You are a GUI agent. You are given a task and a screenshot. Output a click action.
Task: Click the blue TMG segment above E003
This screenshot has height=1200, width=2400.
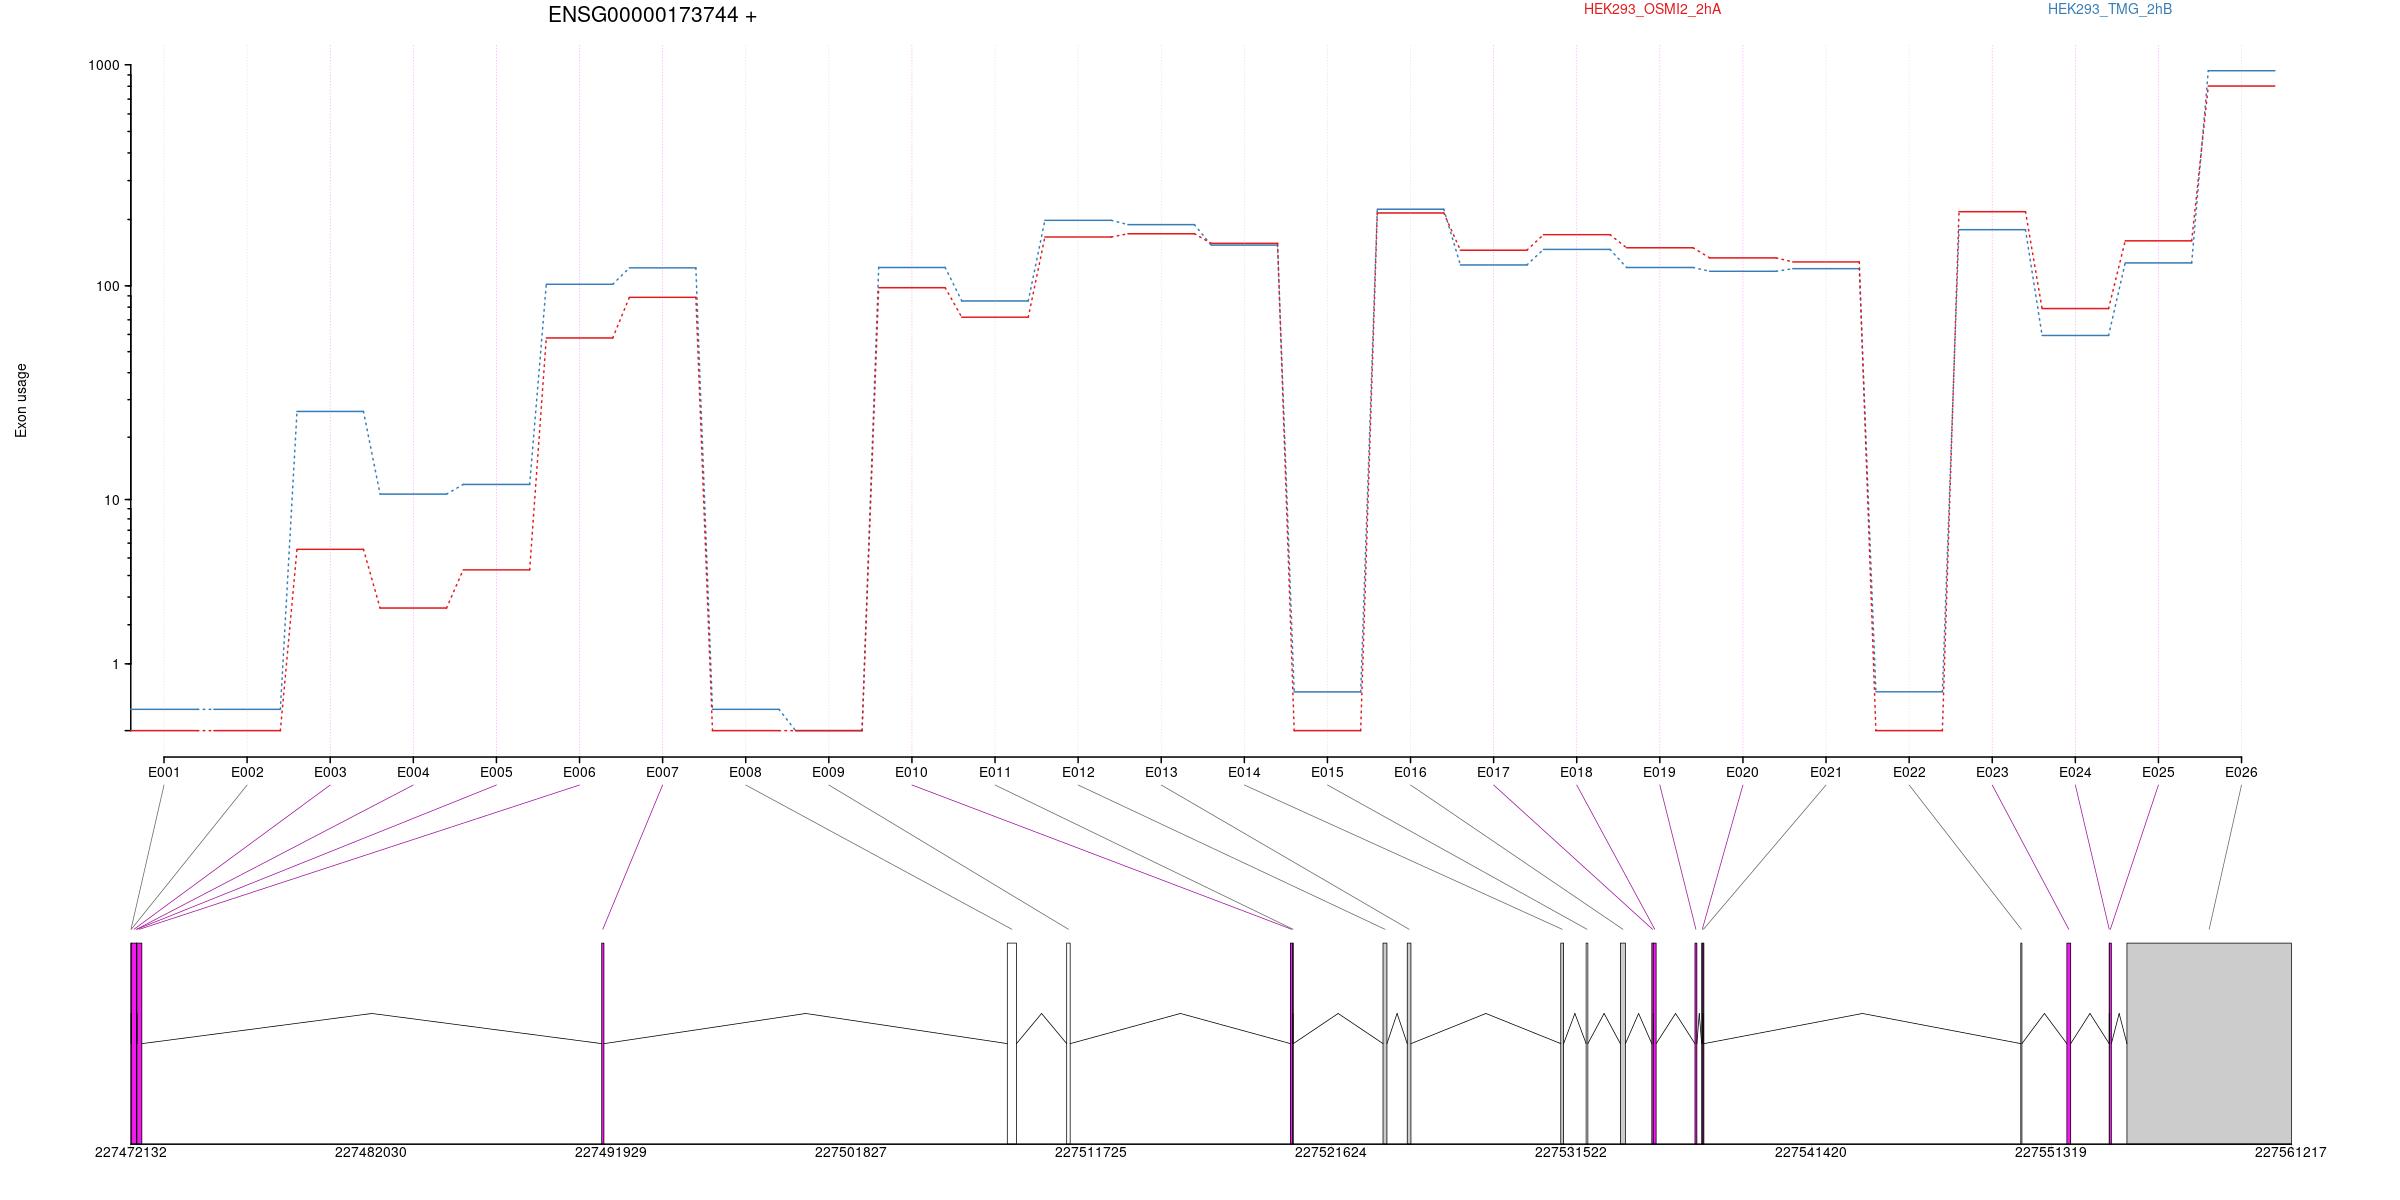click(x=330, y=411)
